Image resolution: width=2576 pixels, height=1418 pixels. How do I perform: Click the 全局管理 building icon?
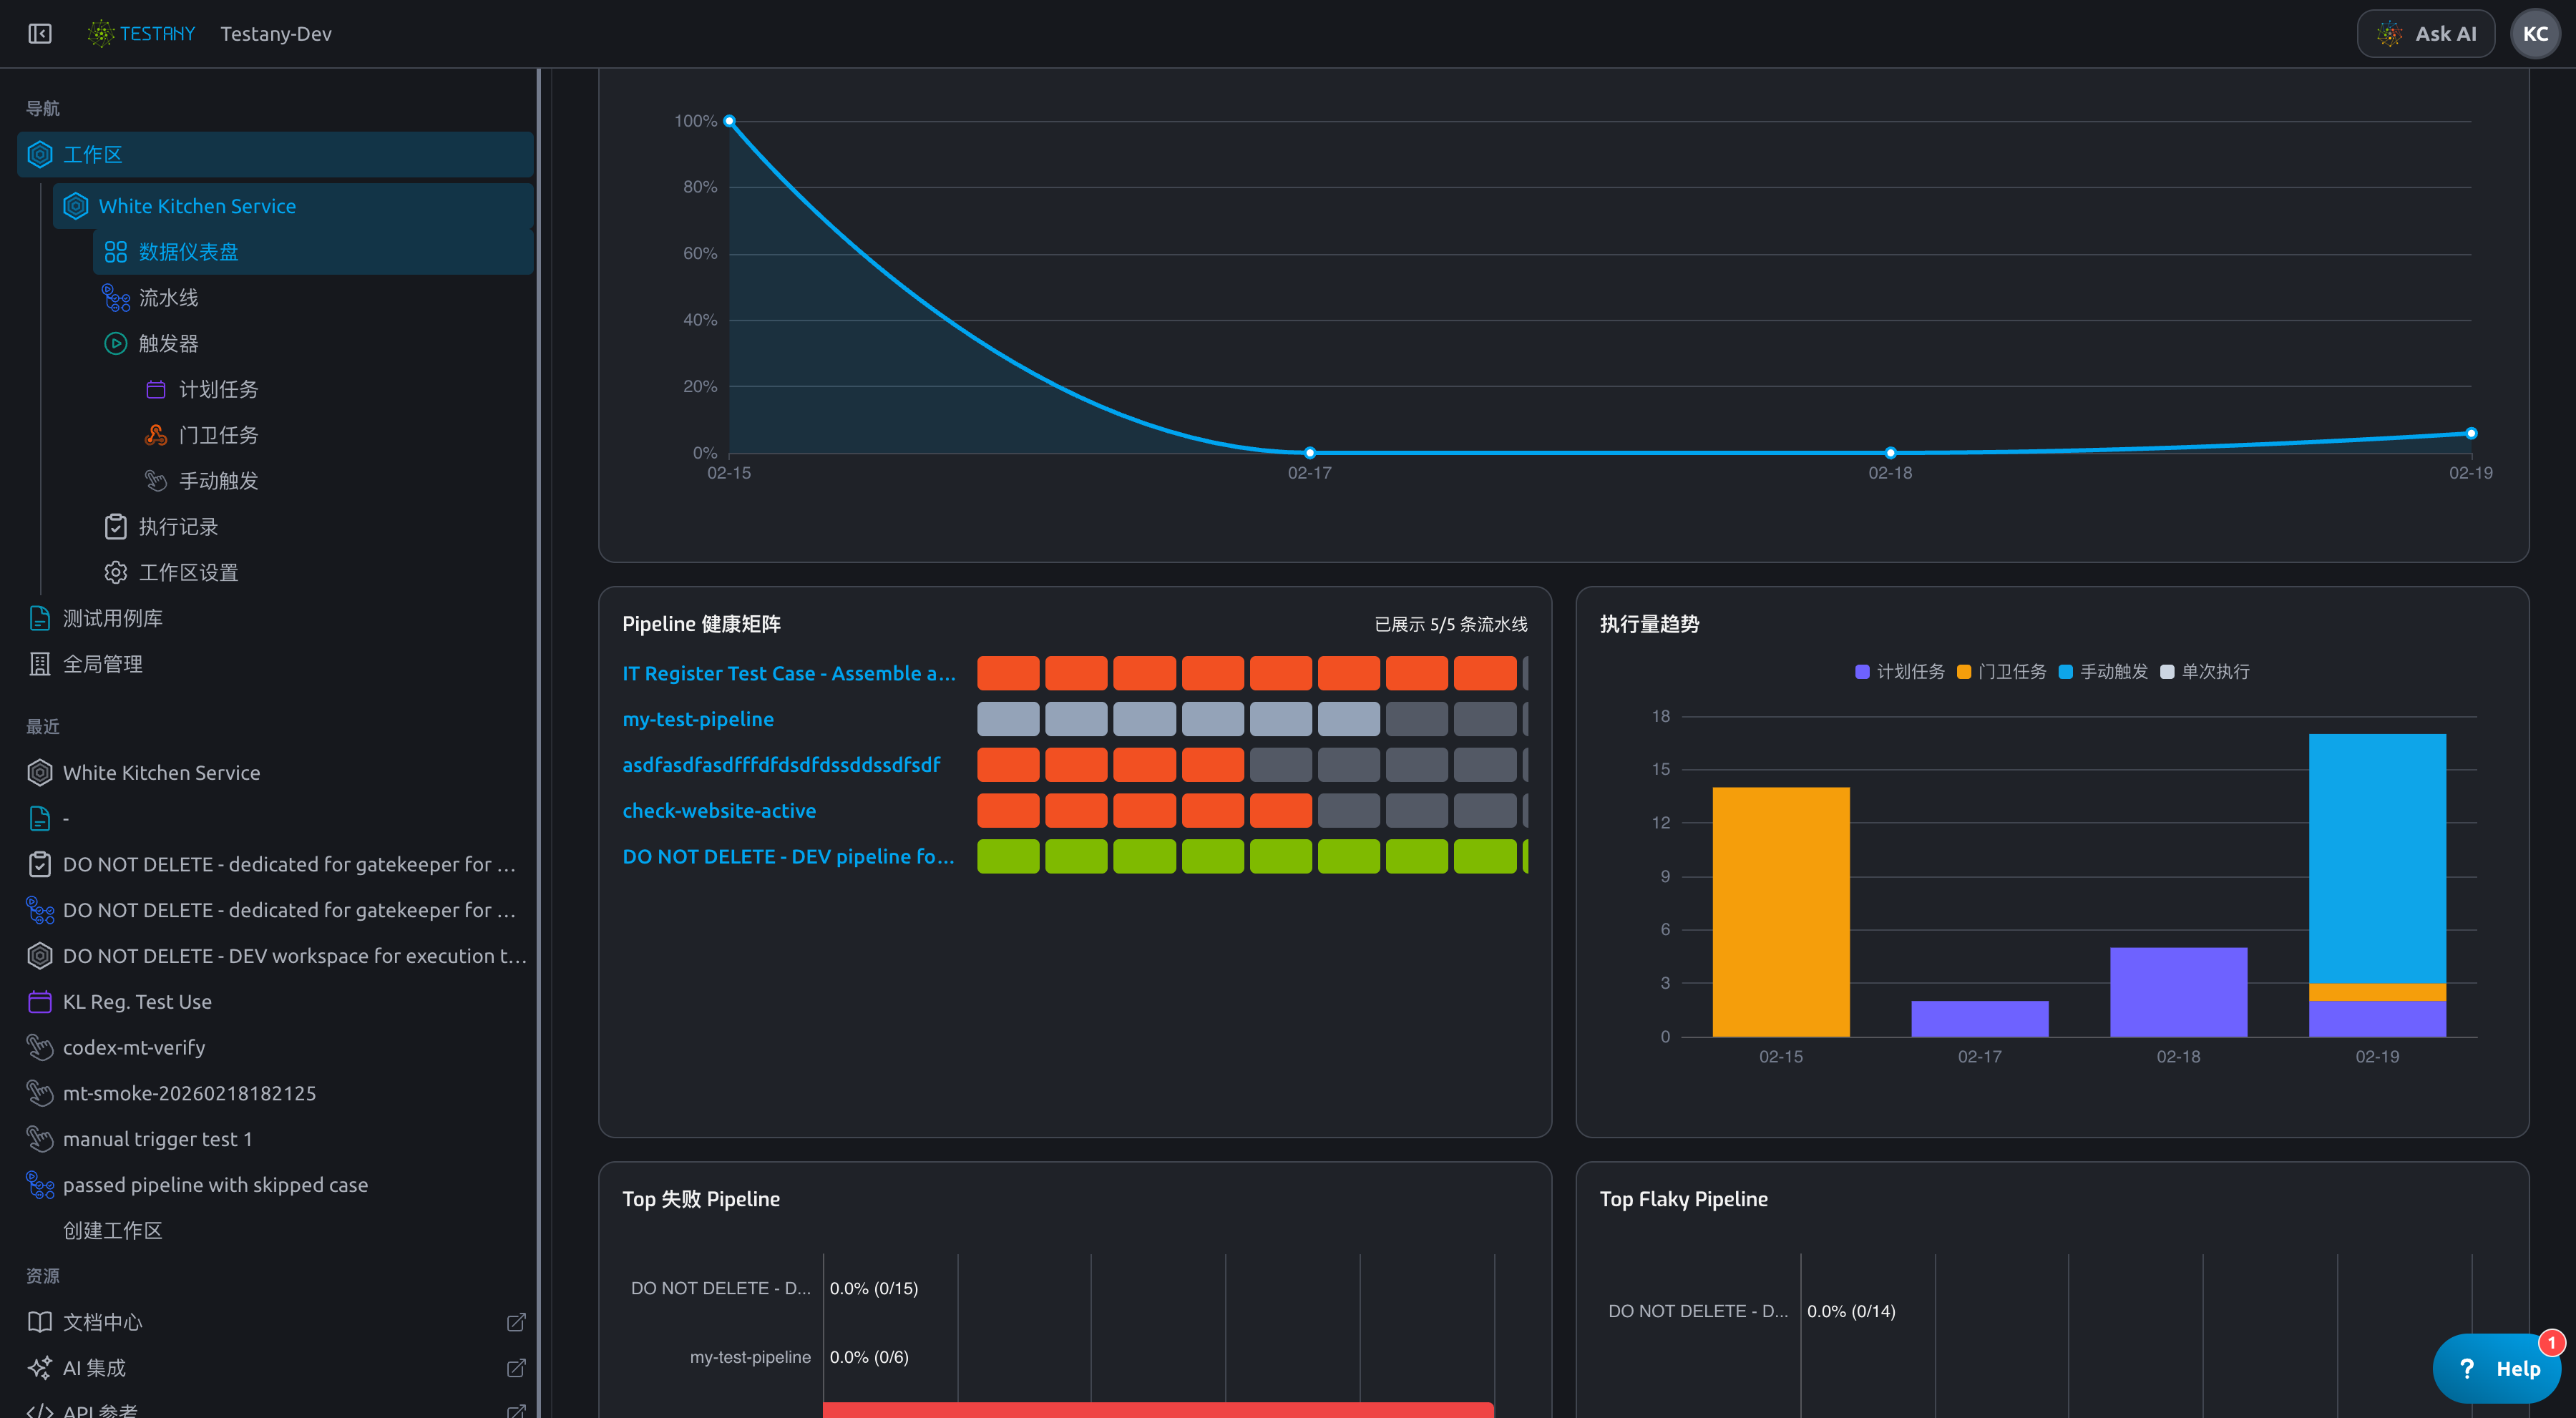[x=40, y=664]
